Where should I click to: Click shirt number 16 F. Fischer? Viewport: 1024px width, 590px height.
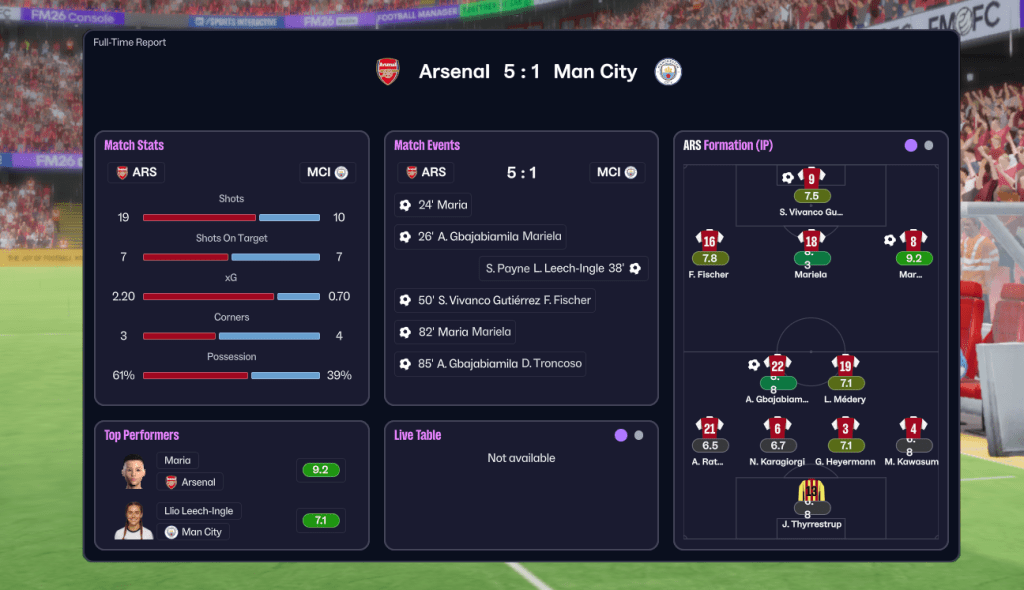coord(709,240)
